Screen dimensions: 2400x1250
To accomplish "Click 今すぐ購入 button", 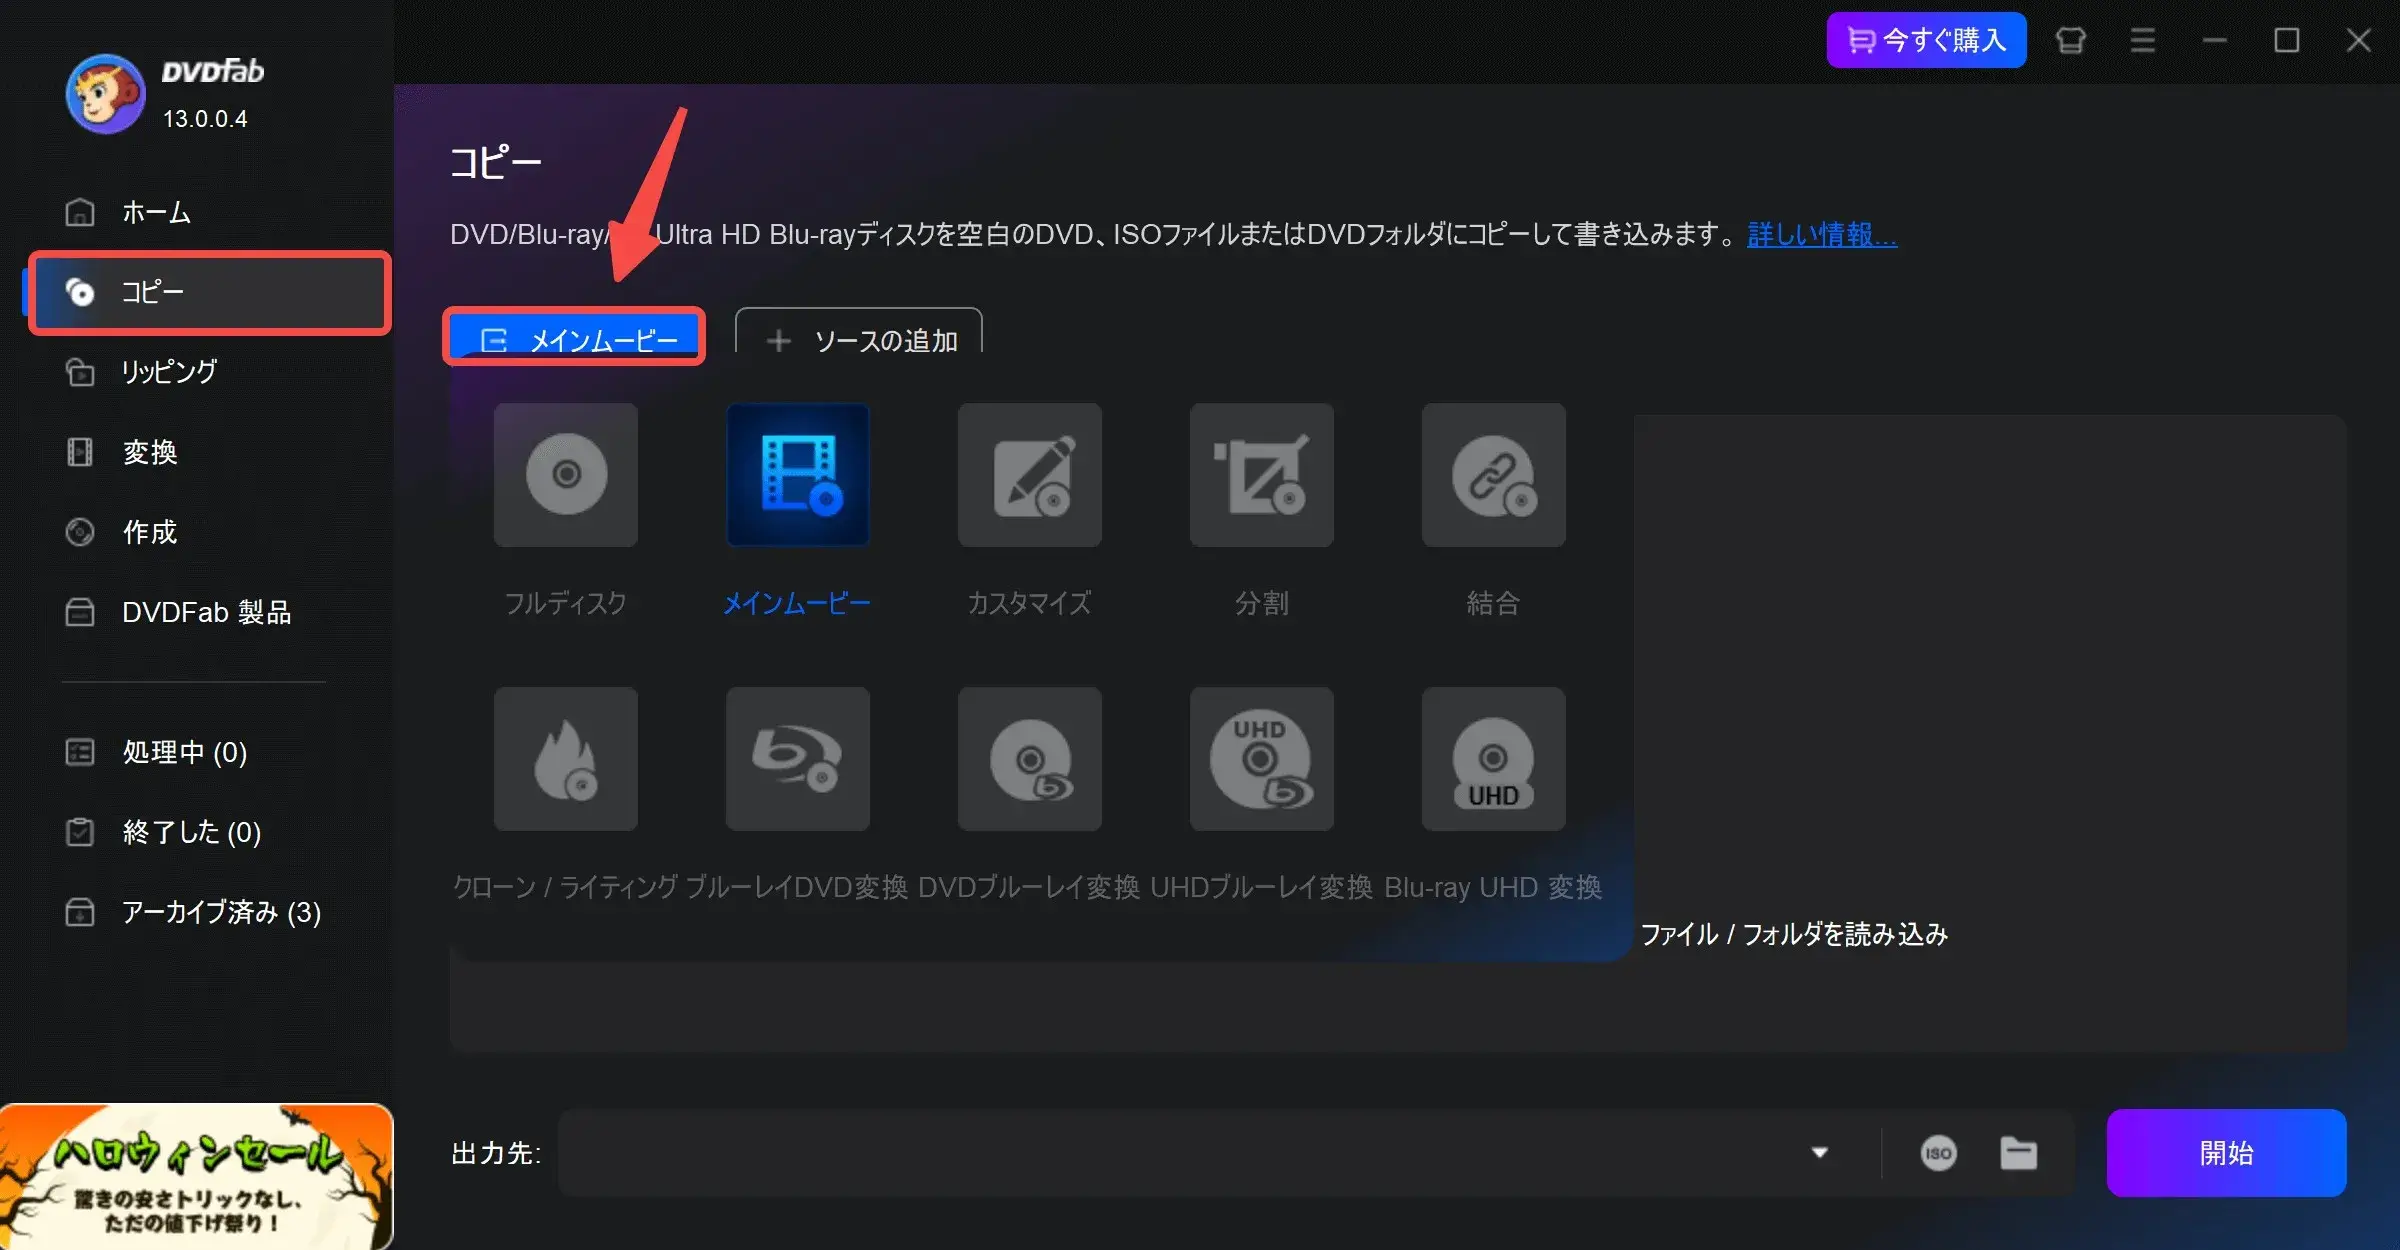I will 1926,40.
